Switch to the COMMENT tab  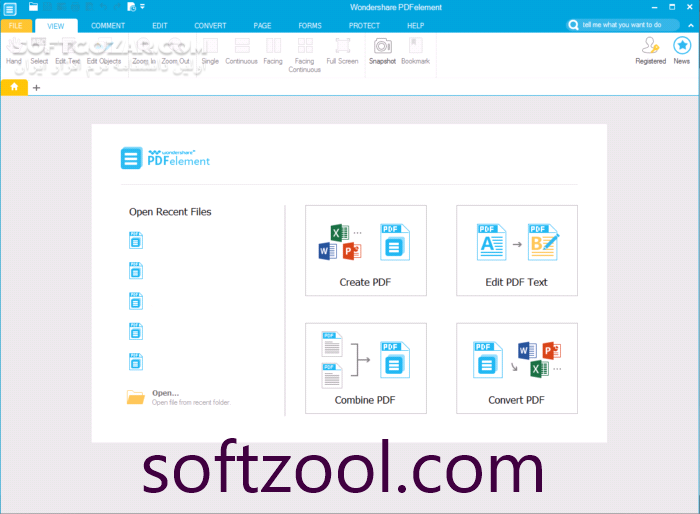click(x=108, y=26)
